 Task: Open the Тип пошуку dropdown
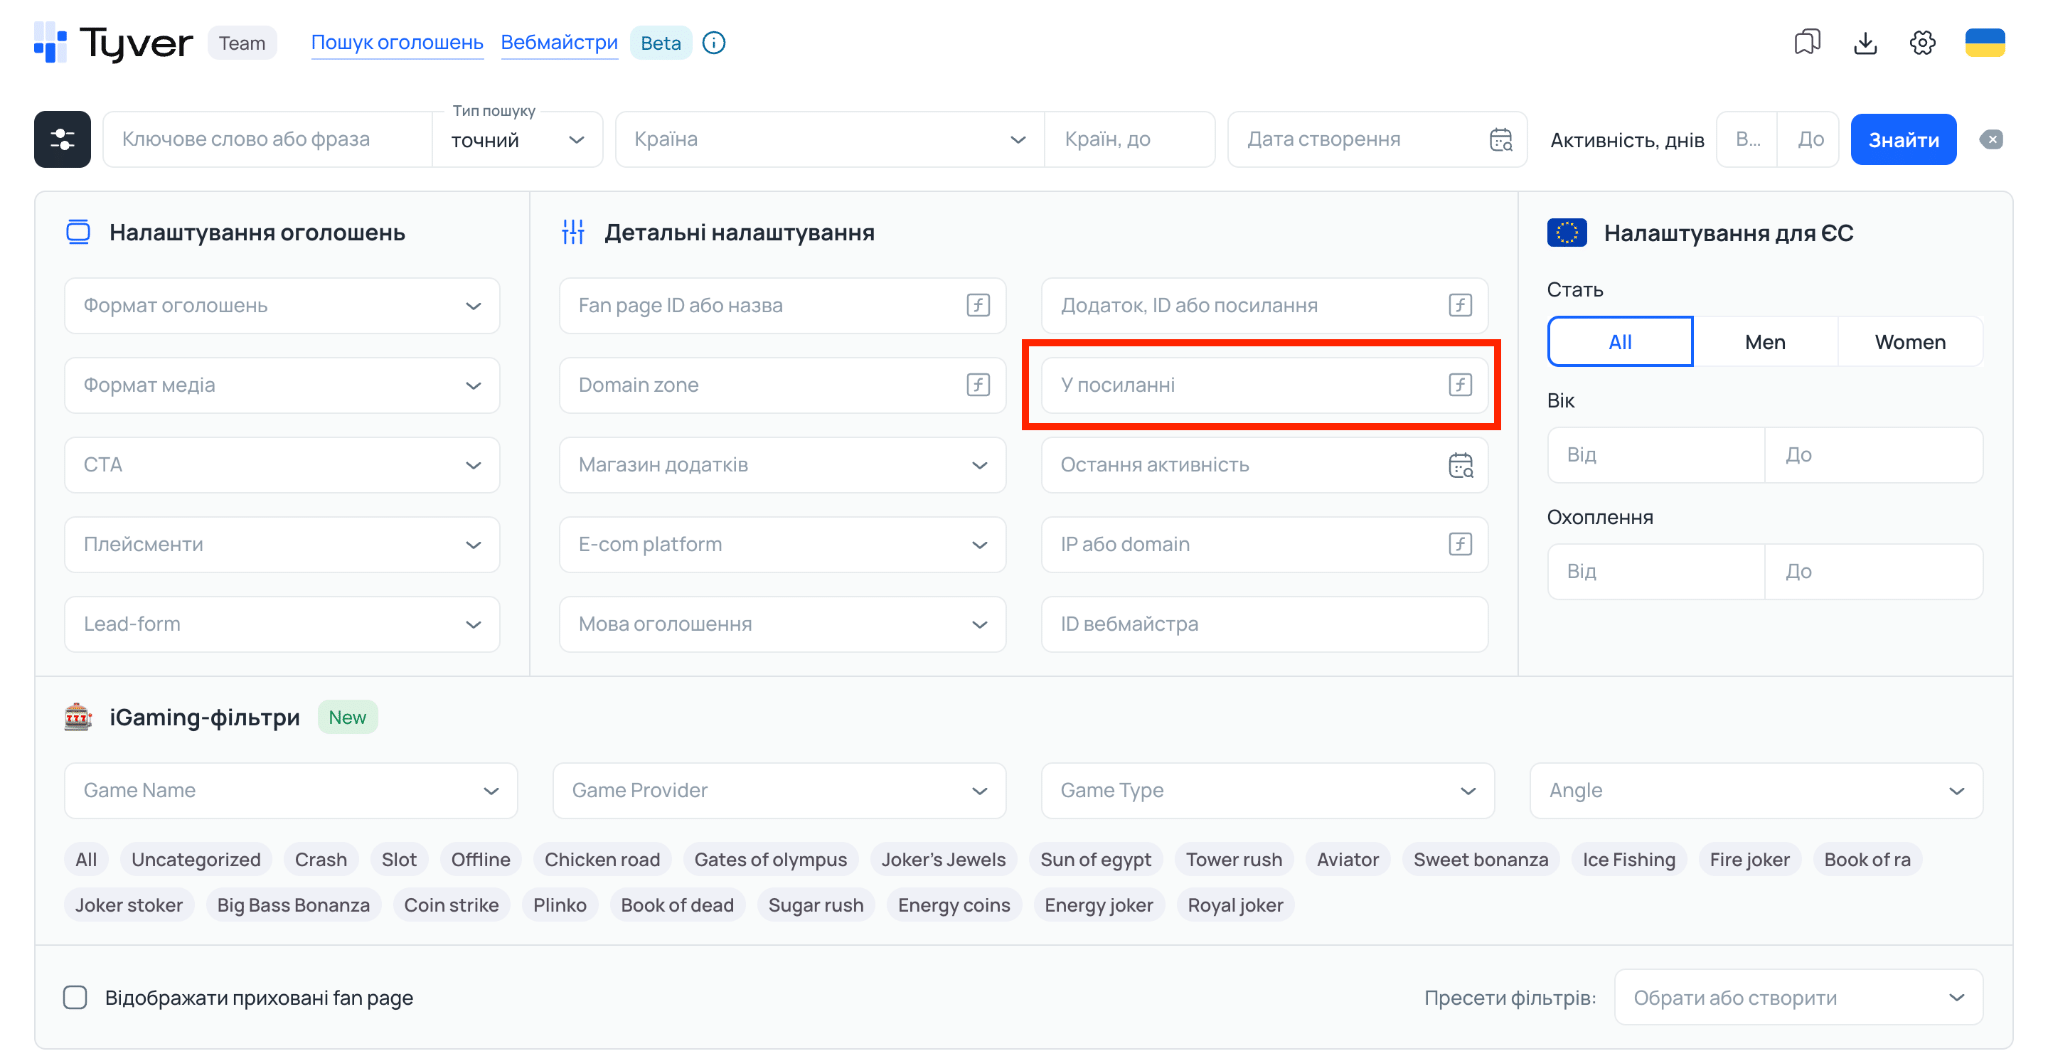(518, 140)
